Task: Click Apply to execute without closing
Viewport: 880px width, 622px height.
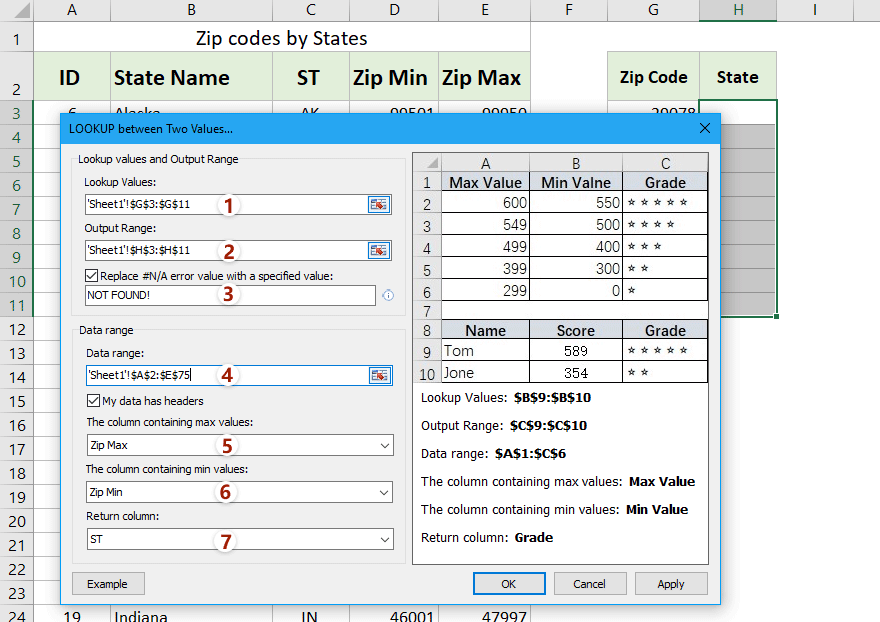Action: (x=670, y=583)
